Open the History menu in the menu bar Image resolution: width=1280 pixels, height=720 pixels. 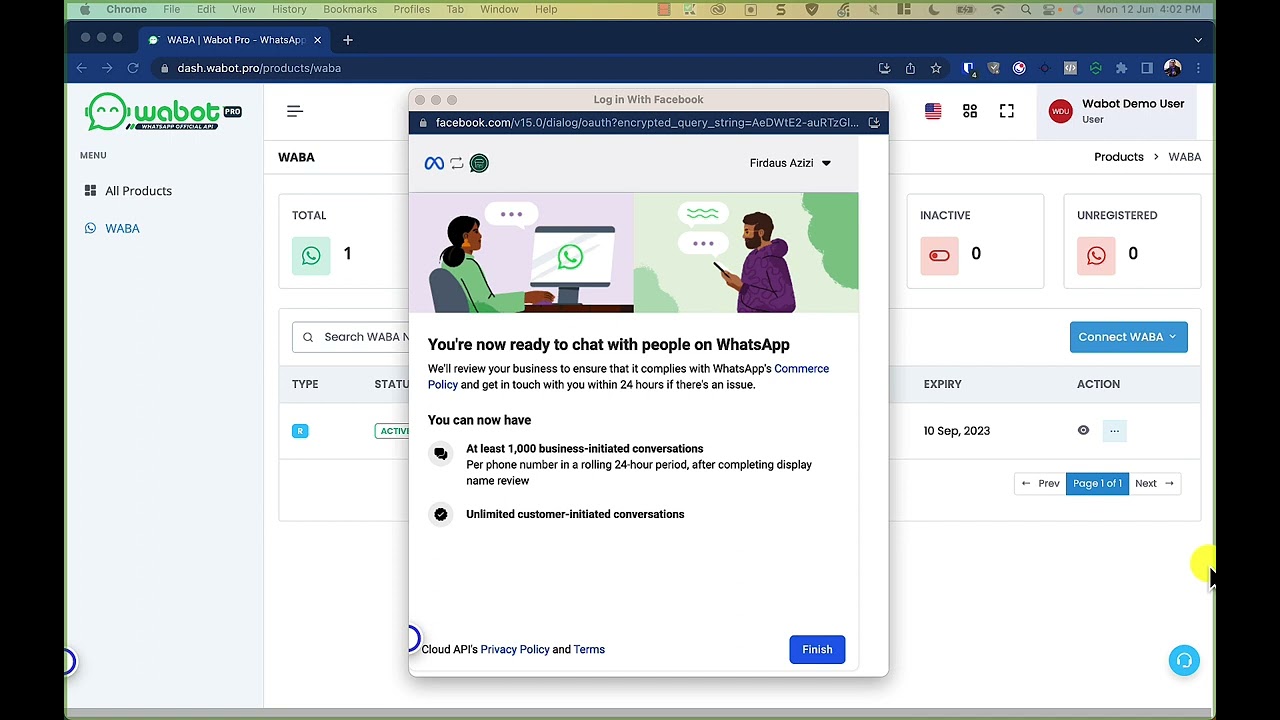[289, 9]
